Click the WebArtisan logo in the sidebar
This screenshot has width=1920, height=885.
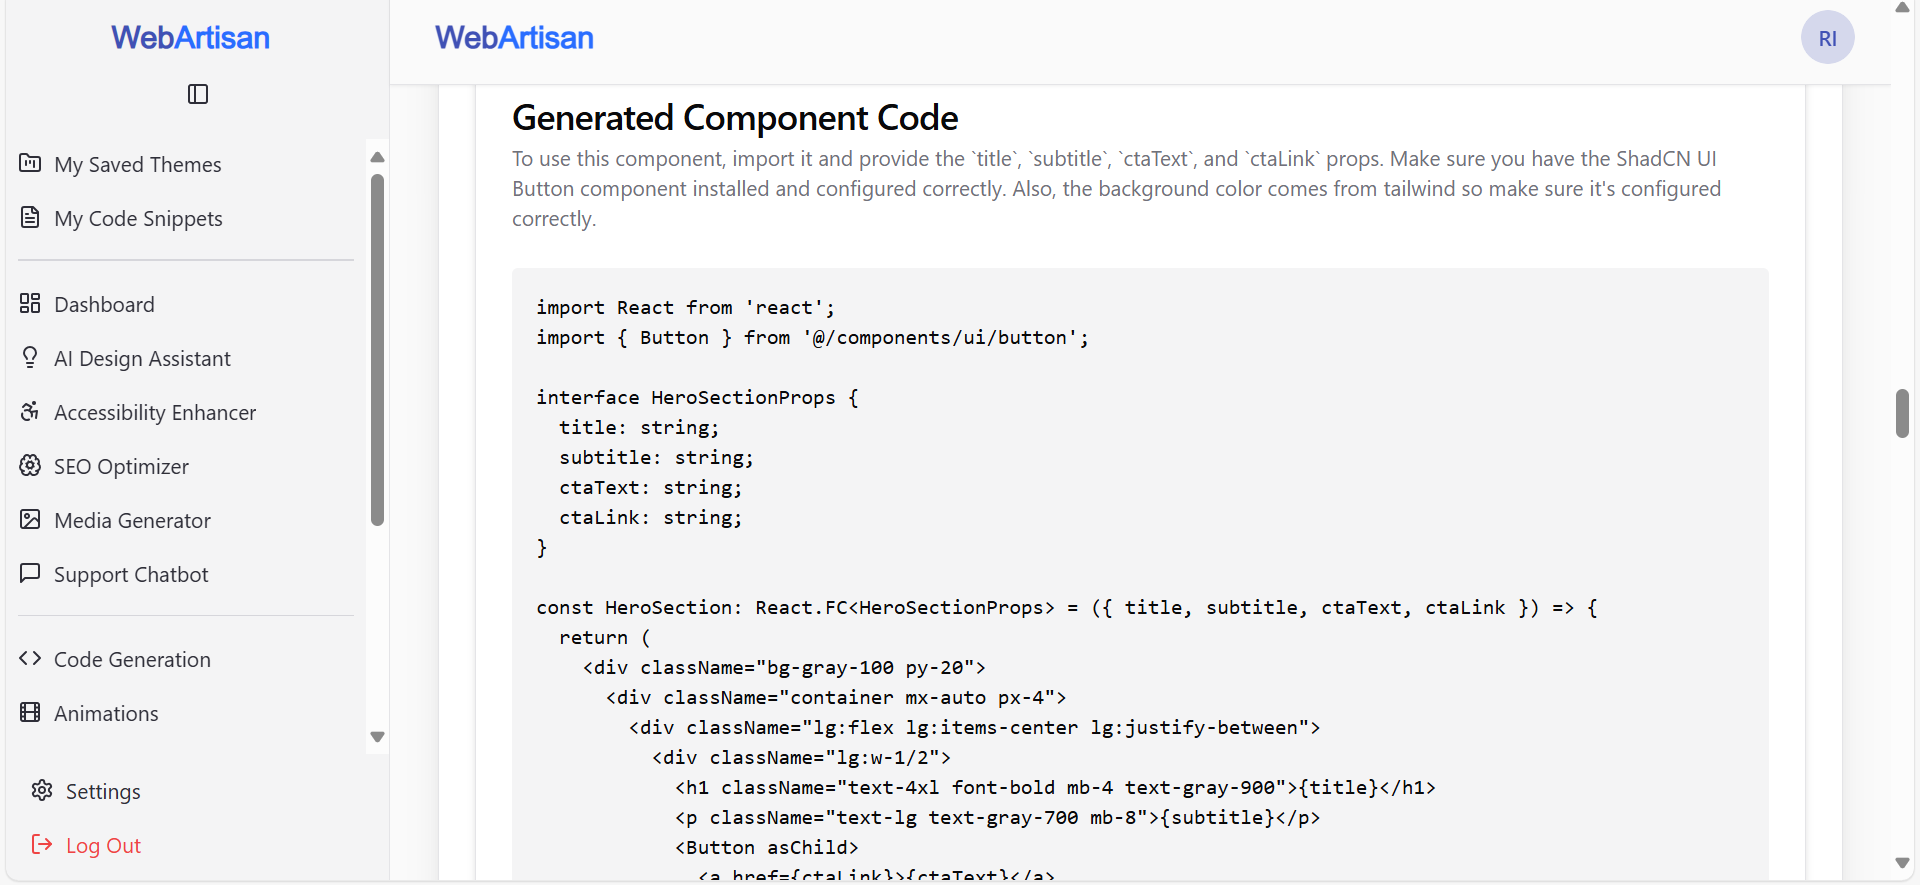[190, 38]
